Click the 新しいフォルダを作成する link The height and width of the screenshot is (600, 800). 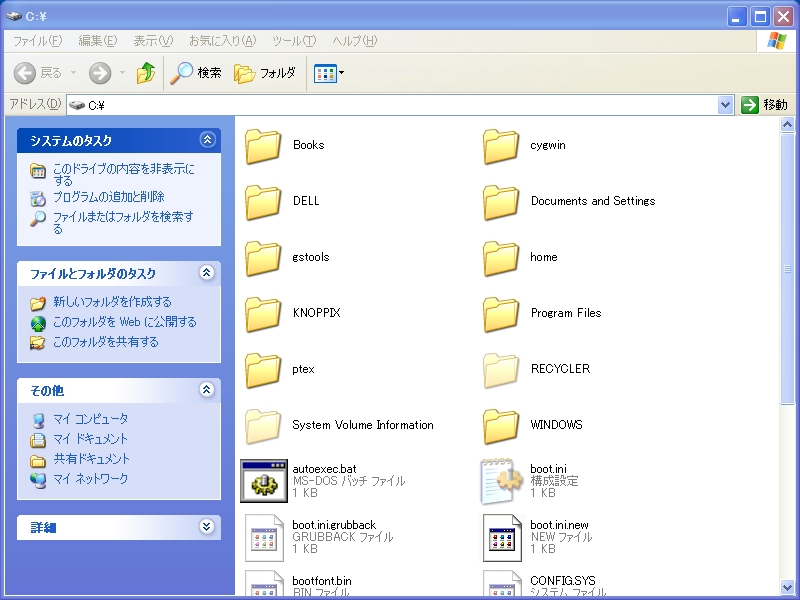tap(112, 302)
